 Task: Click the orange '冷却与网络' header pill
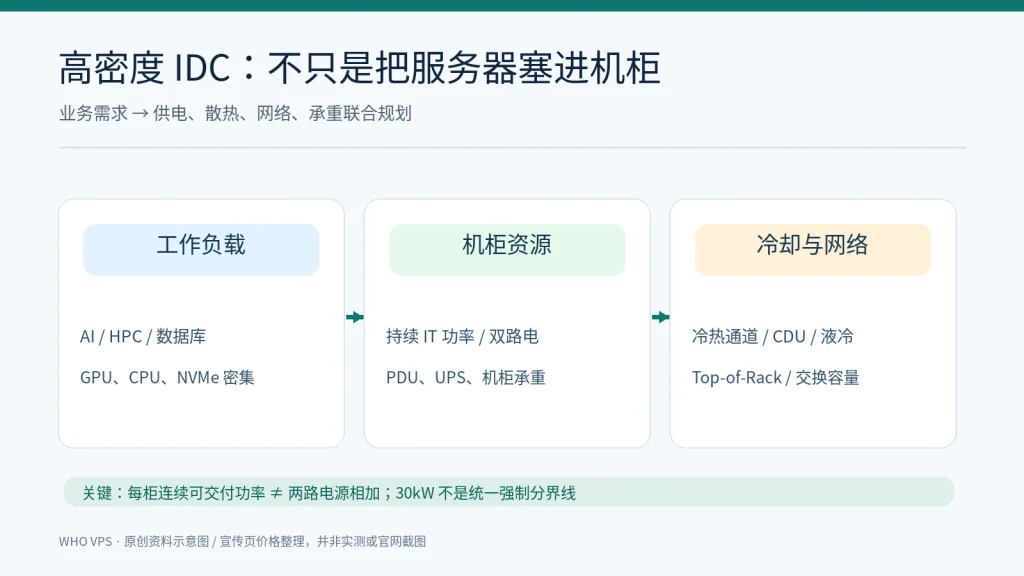point(812,249)
